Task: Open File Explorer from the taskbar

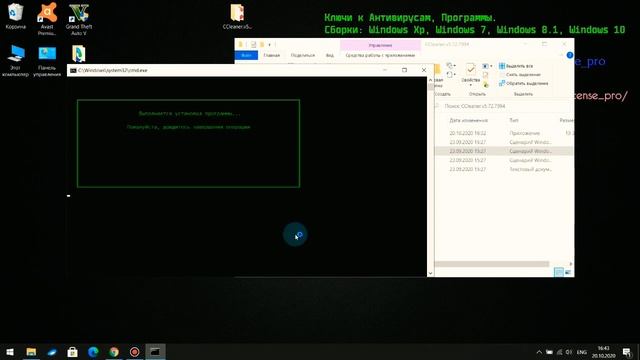Action: (31, 352)
